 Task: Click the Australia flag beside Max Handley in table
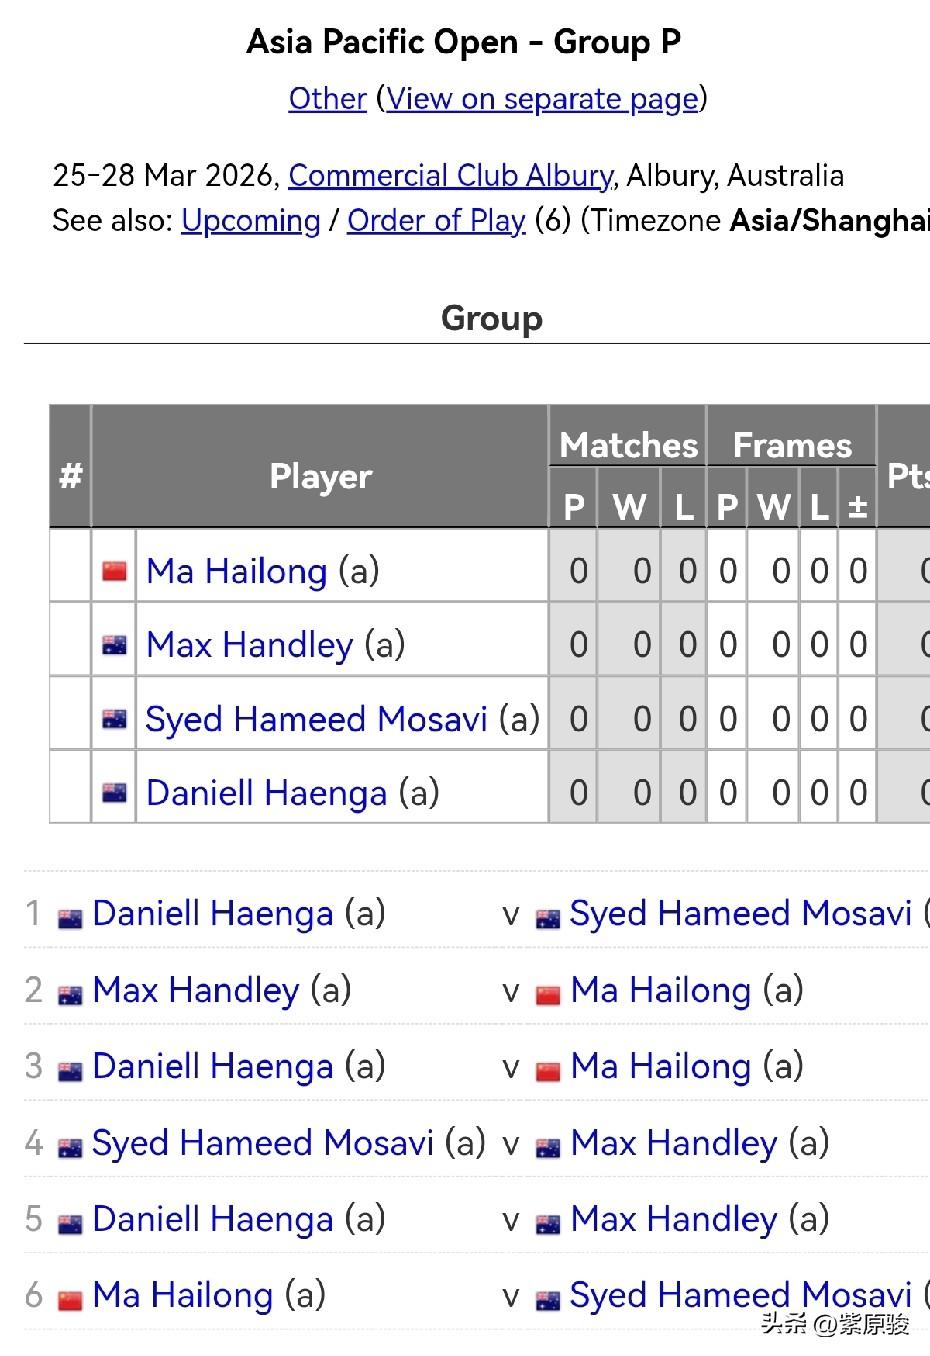click(x=115, y=645)
